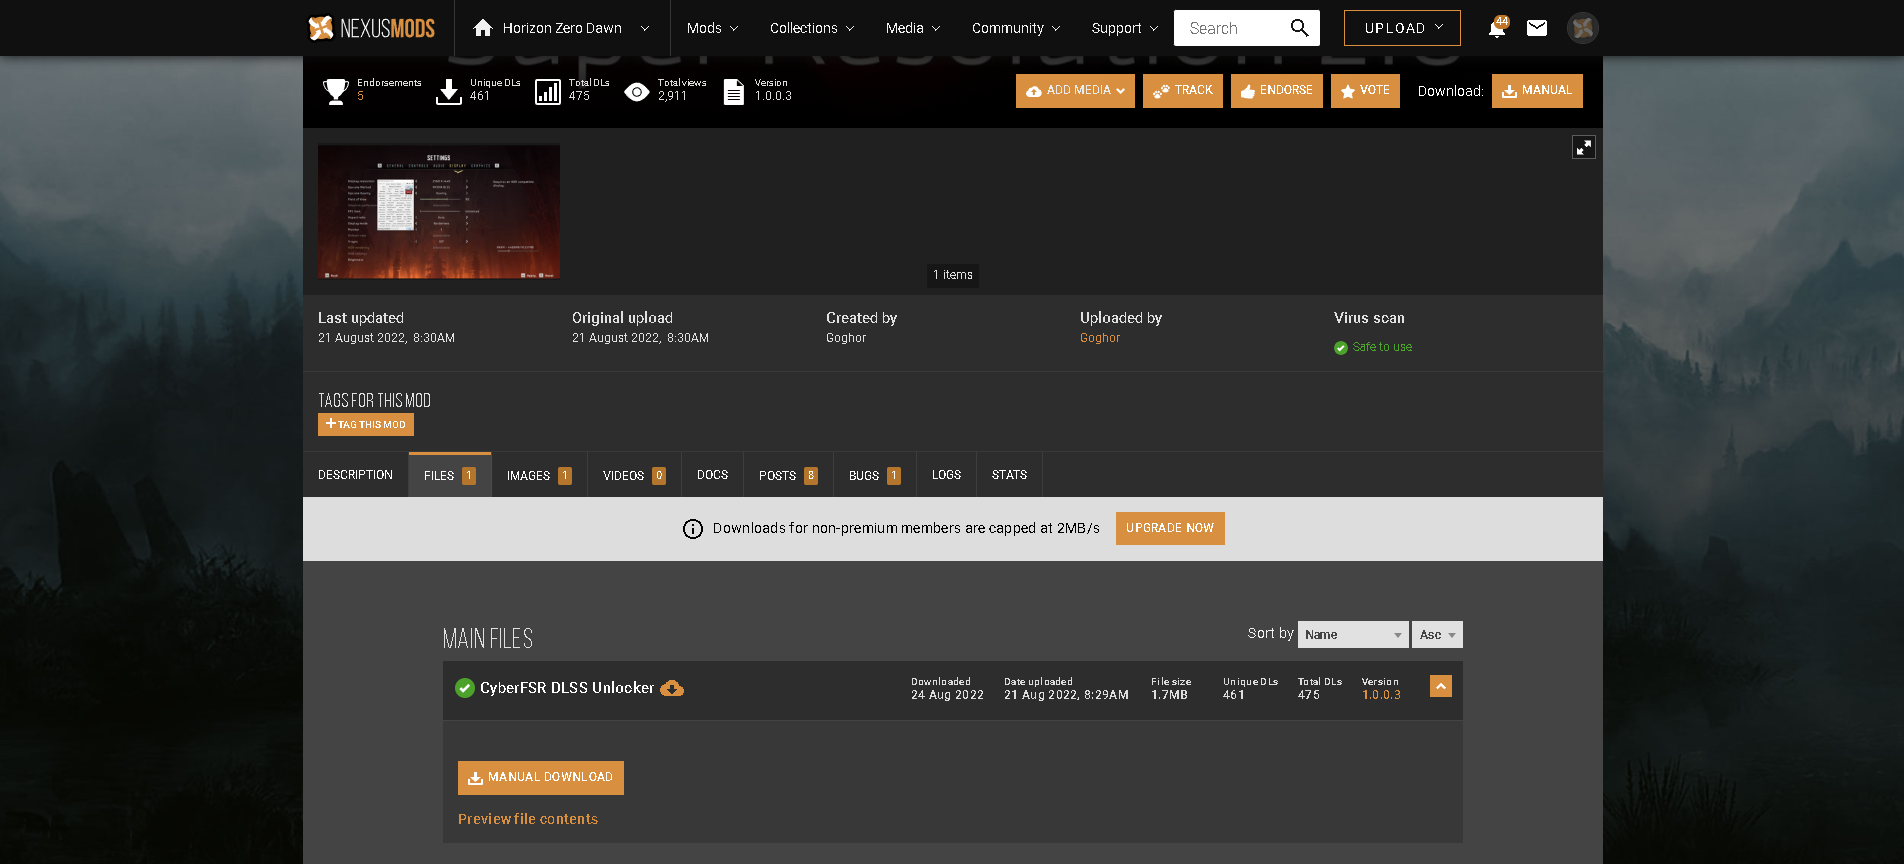Click the Safe to use link
Viewport: 1904px width, 864px height.
tap(1382, 347)
